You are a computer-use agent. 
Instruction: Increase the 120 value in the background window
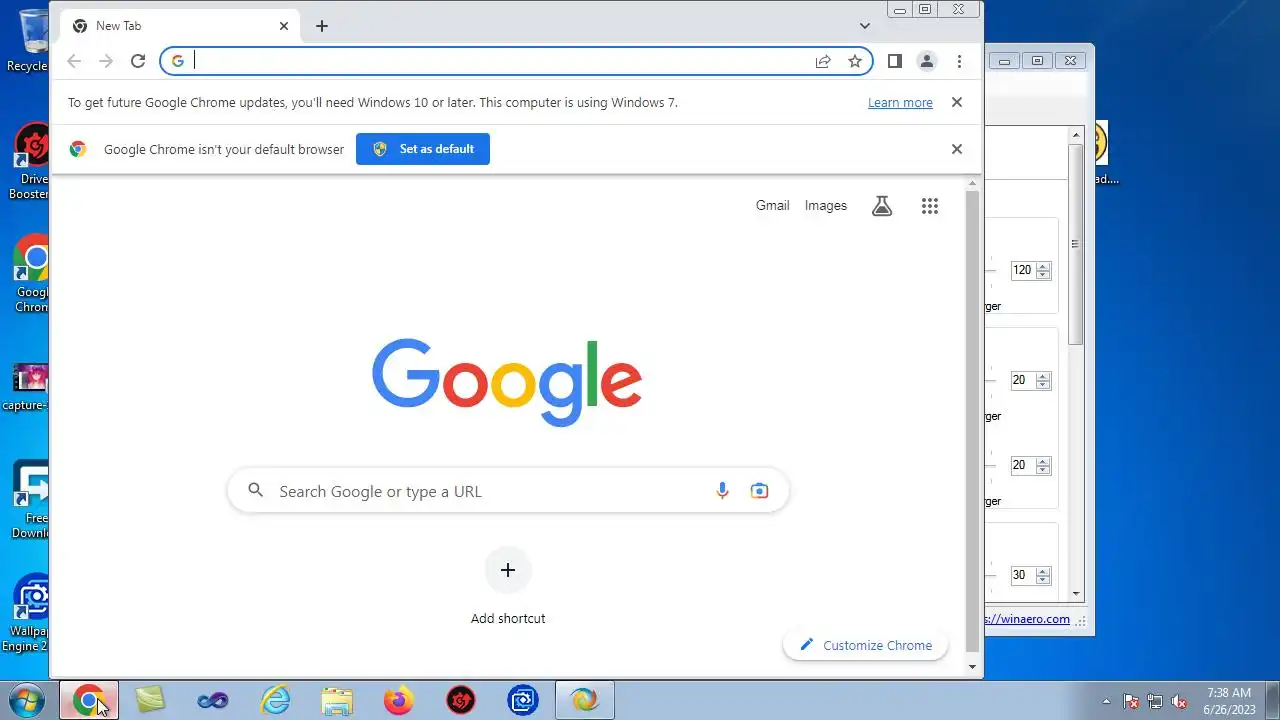point(1044,266)
